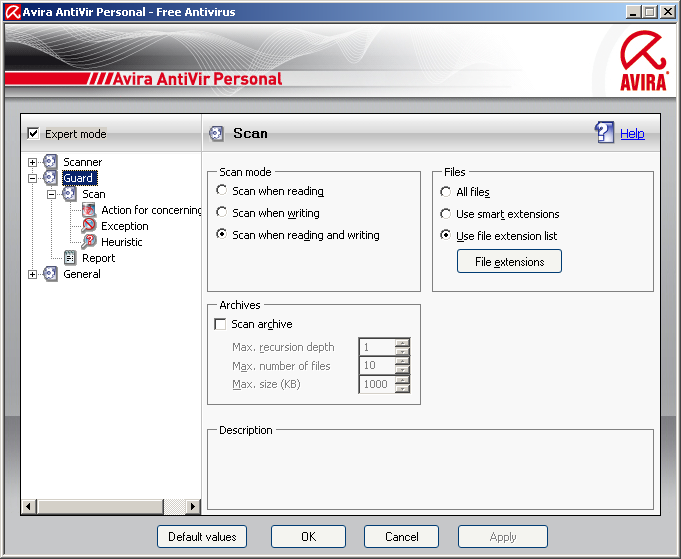The height and width of the screenshot is (559, 681).
Task: Click tree panel scroll-right arrow
Action: (x=193, y=506)
